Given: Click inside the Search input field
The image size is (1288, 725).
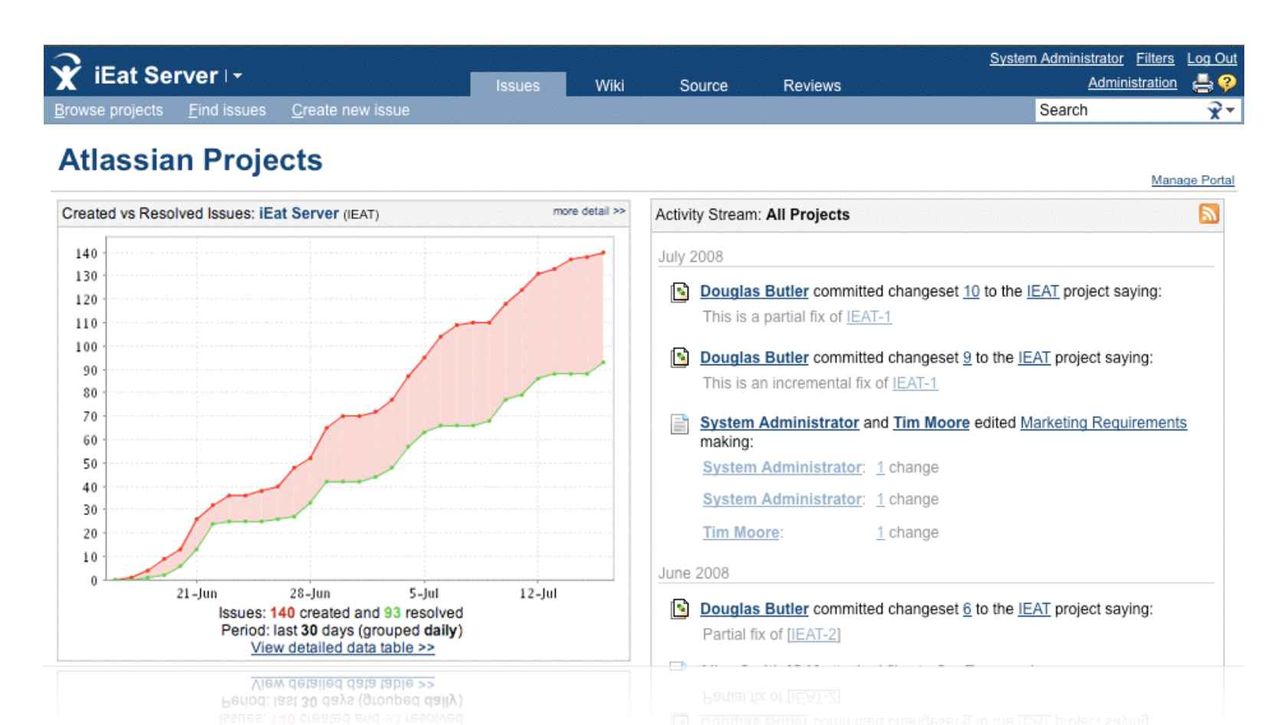Looking at the screenshot, I should coord(1121,110).
